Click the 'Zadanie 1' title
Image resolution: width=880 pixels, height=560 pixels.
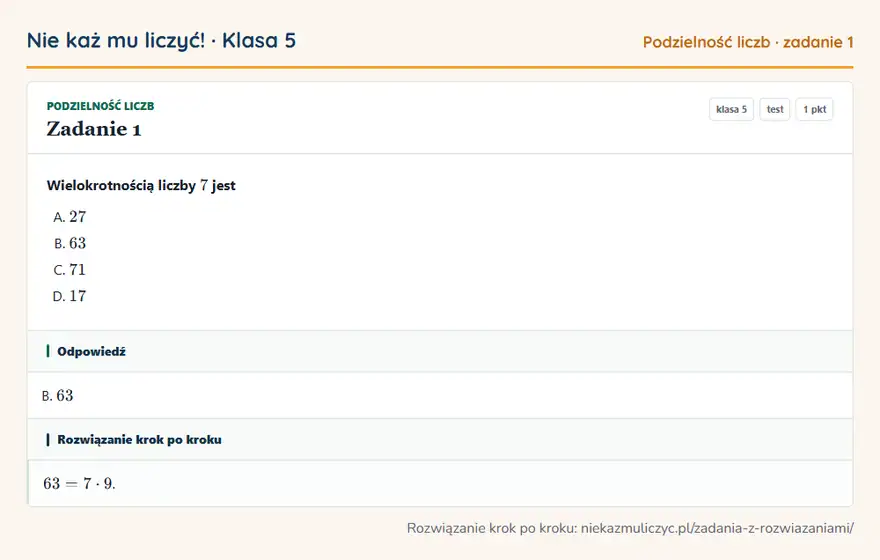pos(94,129)
